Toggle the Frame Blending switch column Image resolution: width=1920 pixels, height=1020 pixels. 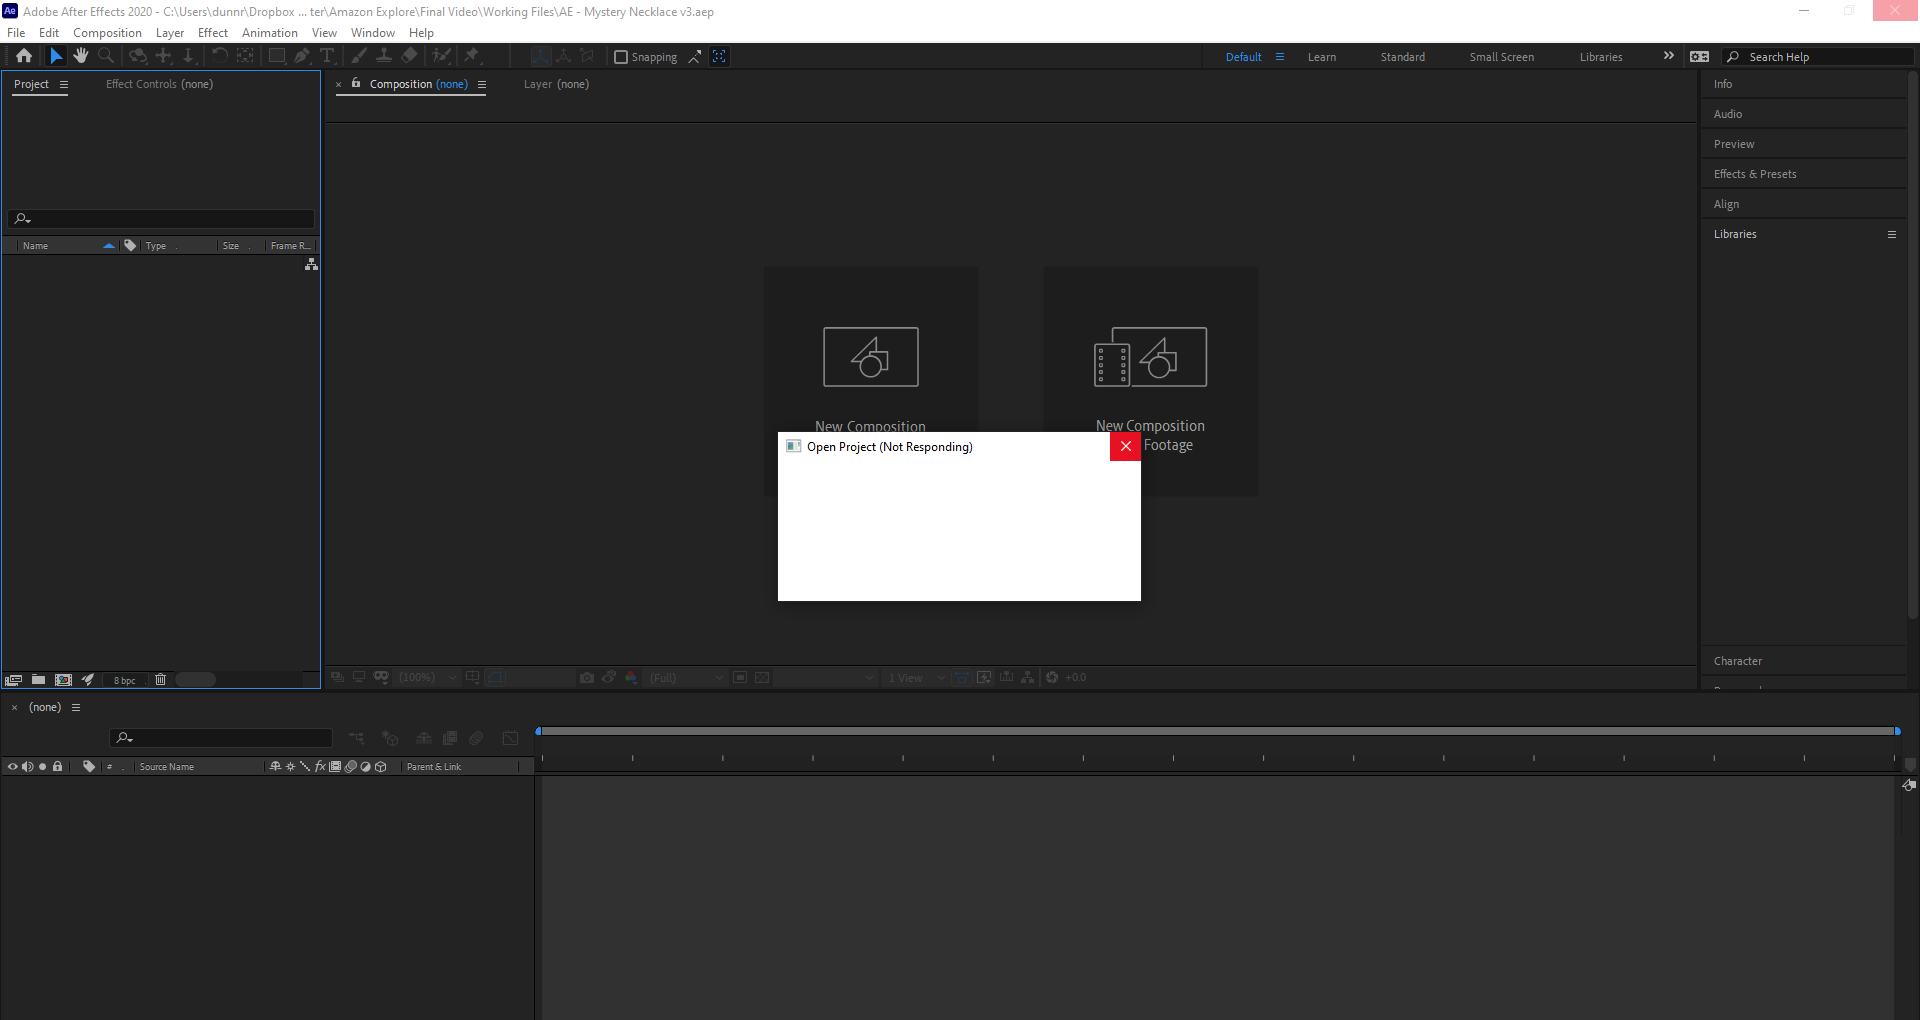335,766
